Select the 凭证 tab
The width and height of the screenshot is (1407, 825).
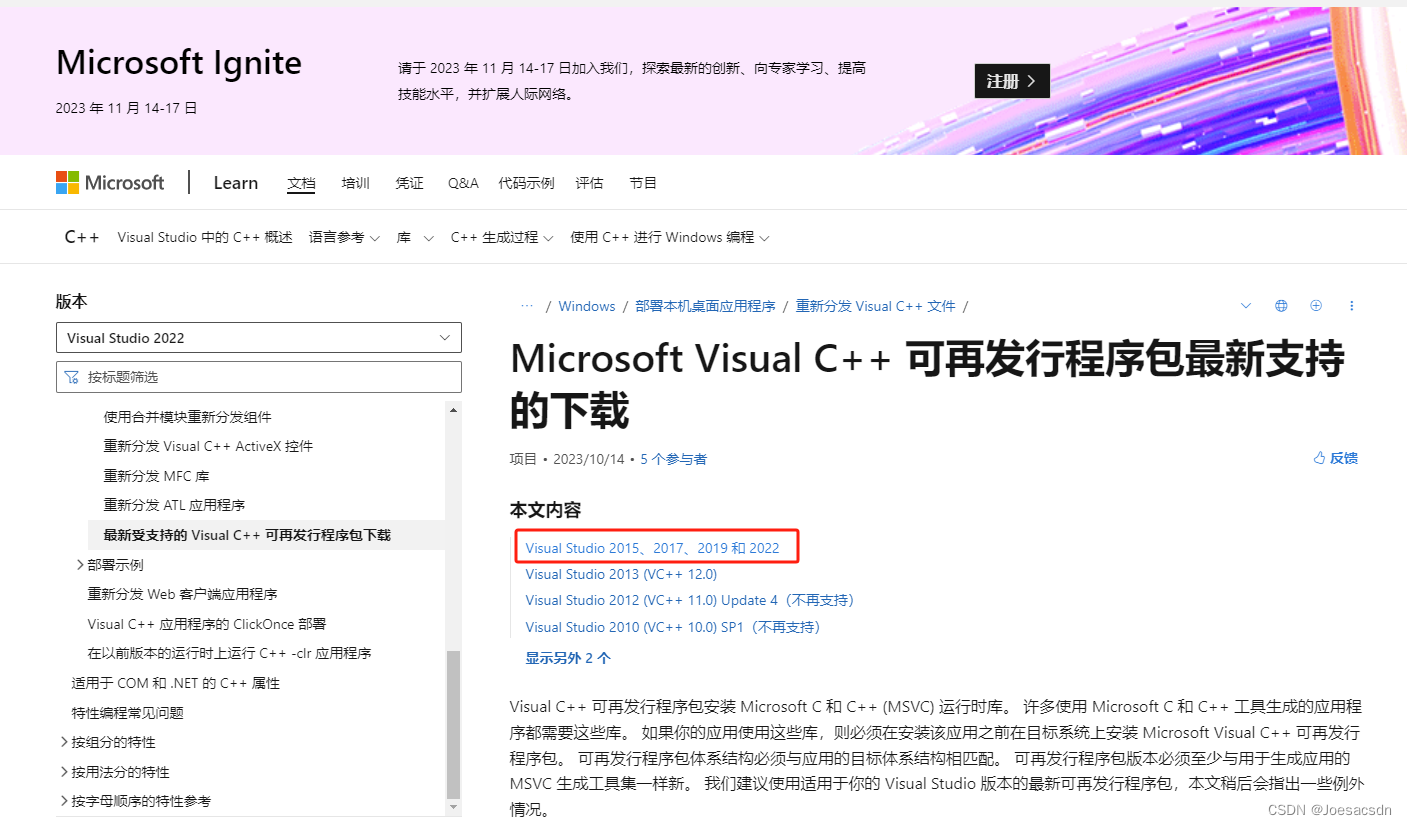point(409,183)
